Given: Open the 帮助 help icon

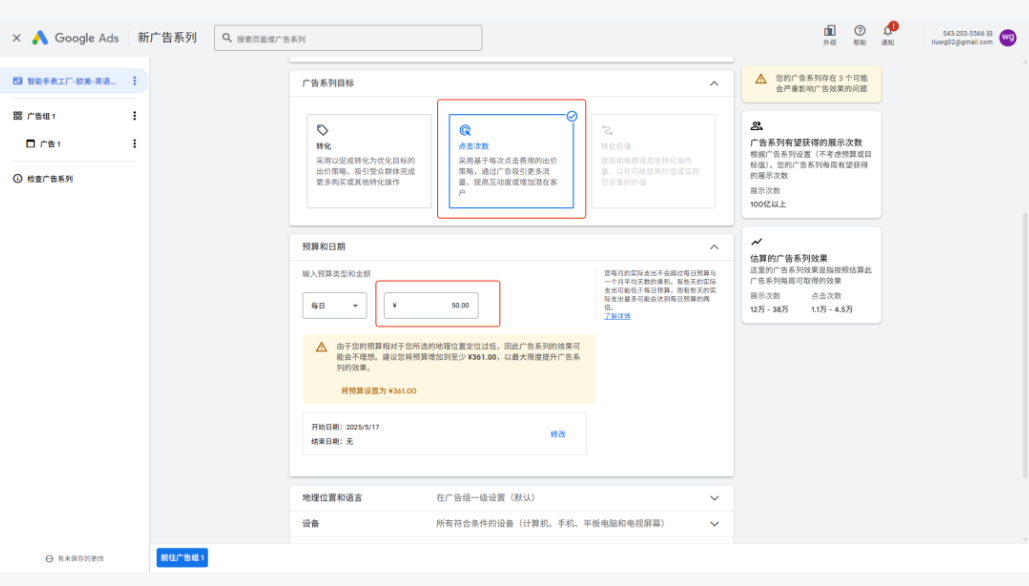Looking at the screenshot, I should pos(859,35).
